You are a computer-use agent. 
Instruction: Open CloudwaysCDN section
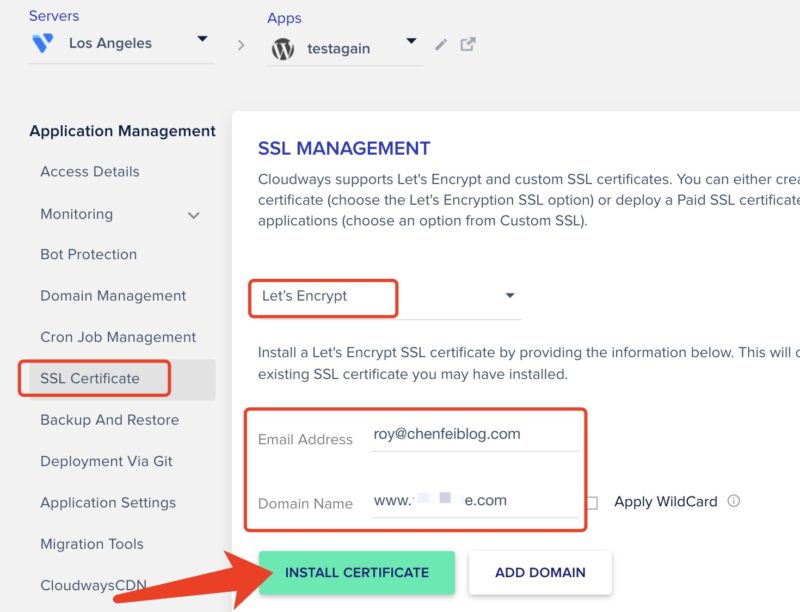click(93, 585)
